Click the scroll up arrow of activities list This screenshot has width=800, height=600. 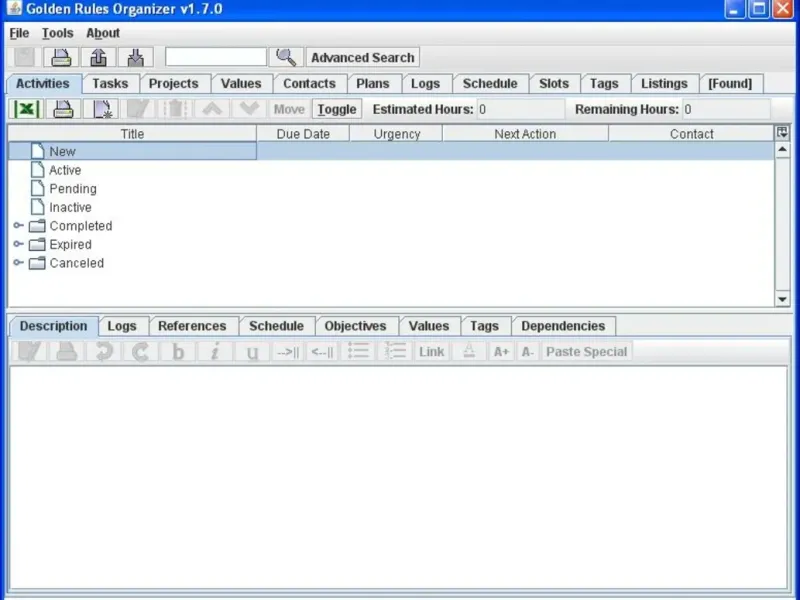coord(782,149)
